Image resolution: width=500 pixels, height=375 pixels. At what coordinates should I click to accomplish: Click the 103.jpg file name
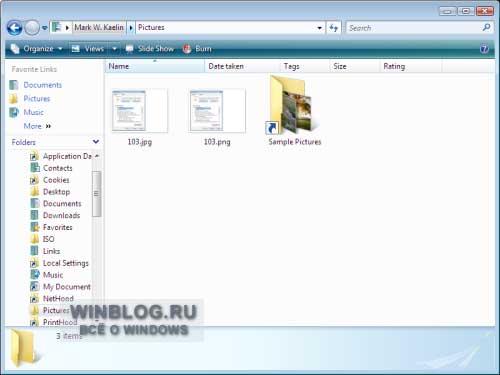(x=140, y=142)
